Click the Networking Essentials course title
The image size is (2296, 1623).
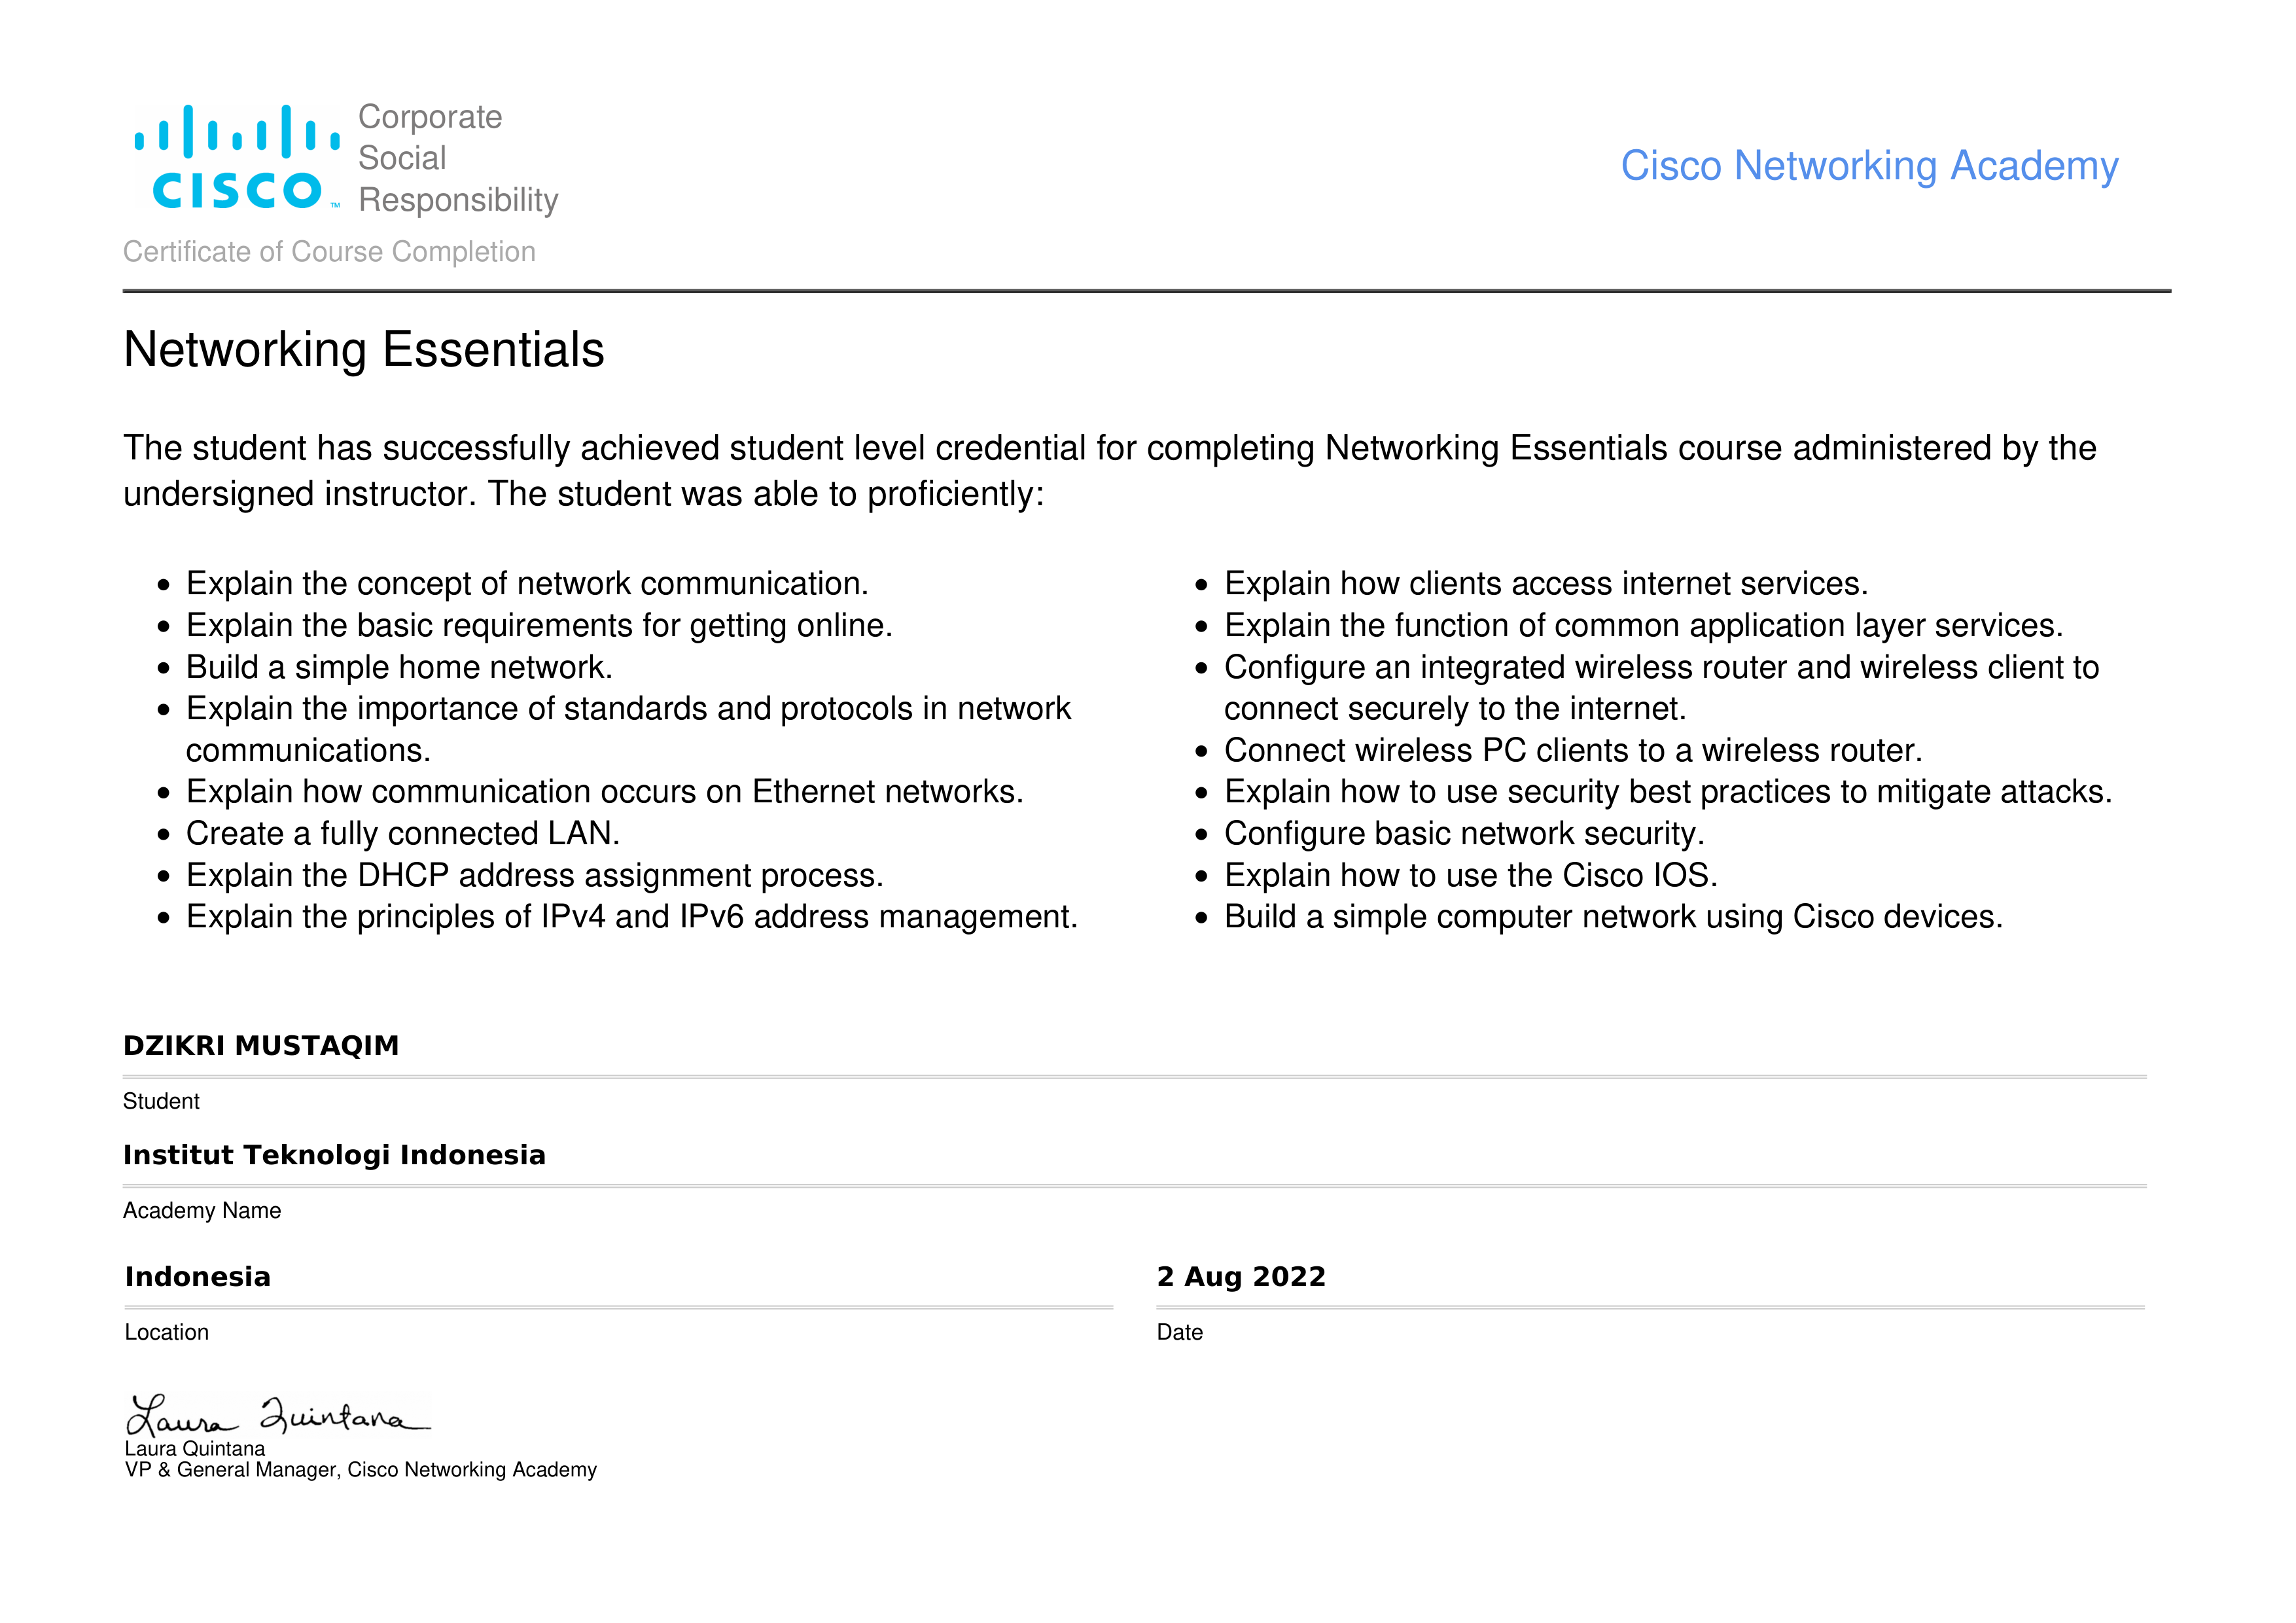(x=363, y=350)
